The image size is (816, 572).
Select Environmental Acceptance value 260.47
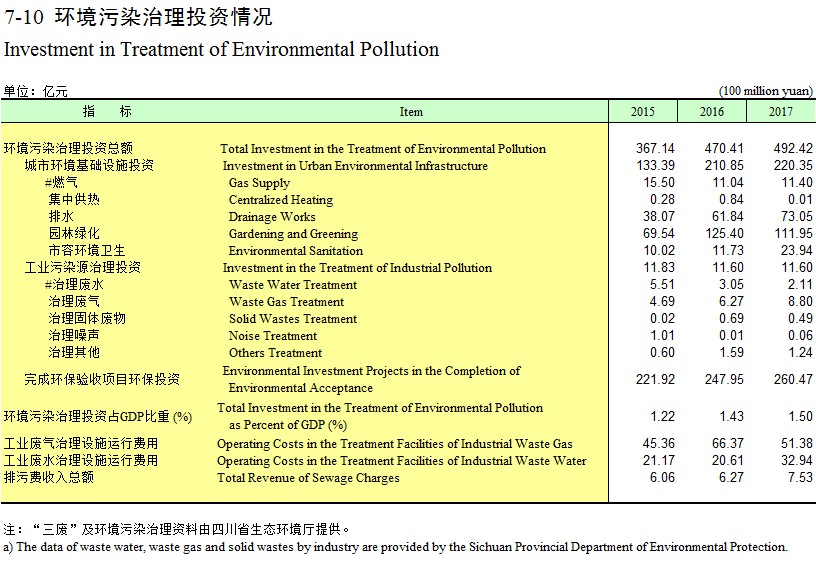click(x=793, y=379)
